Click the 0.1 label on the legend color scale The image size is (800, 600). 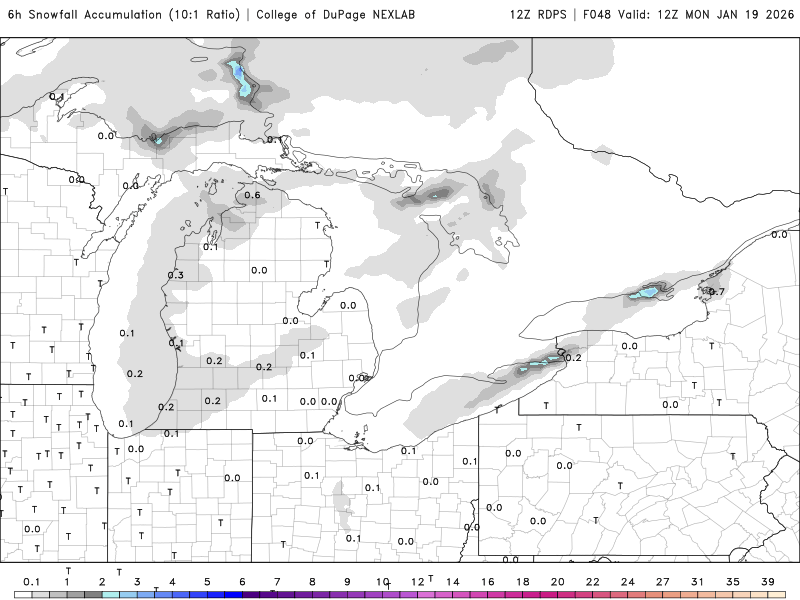pos(31,582)
